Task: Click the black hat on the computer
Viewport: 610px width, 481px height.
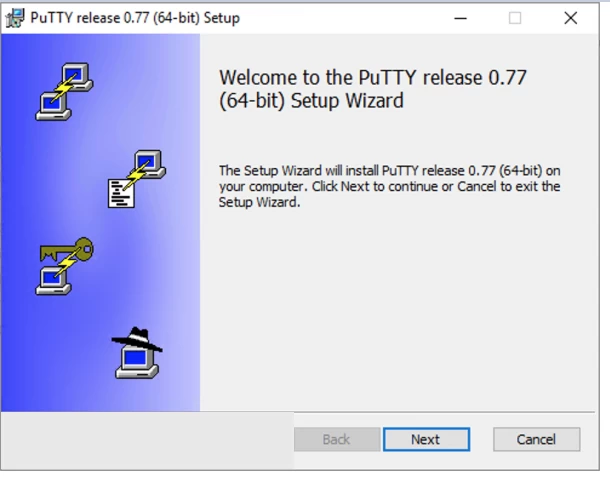Action: pyautogui.click(x=137, y=339)
